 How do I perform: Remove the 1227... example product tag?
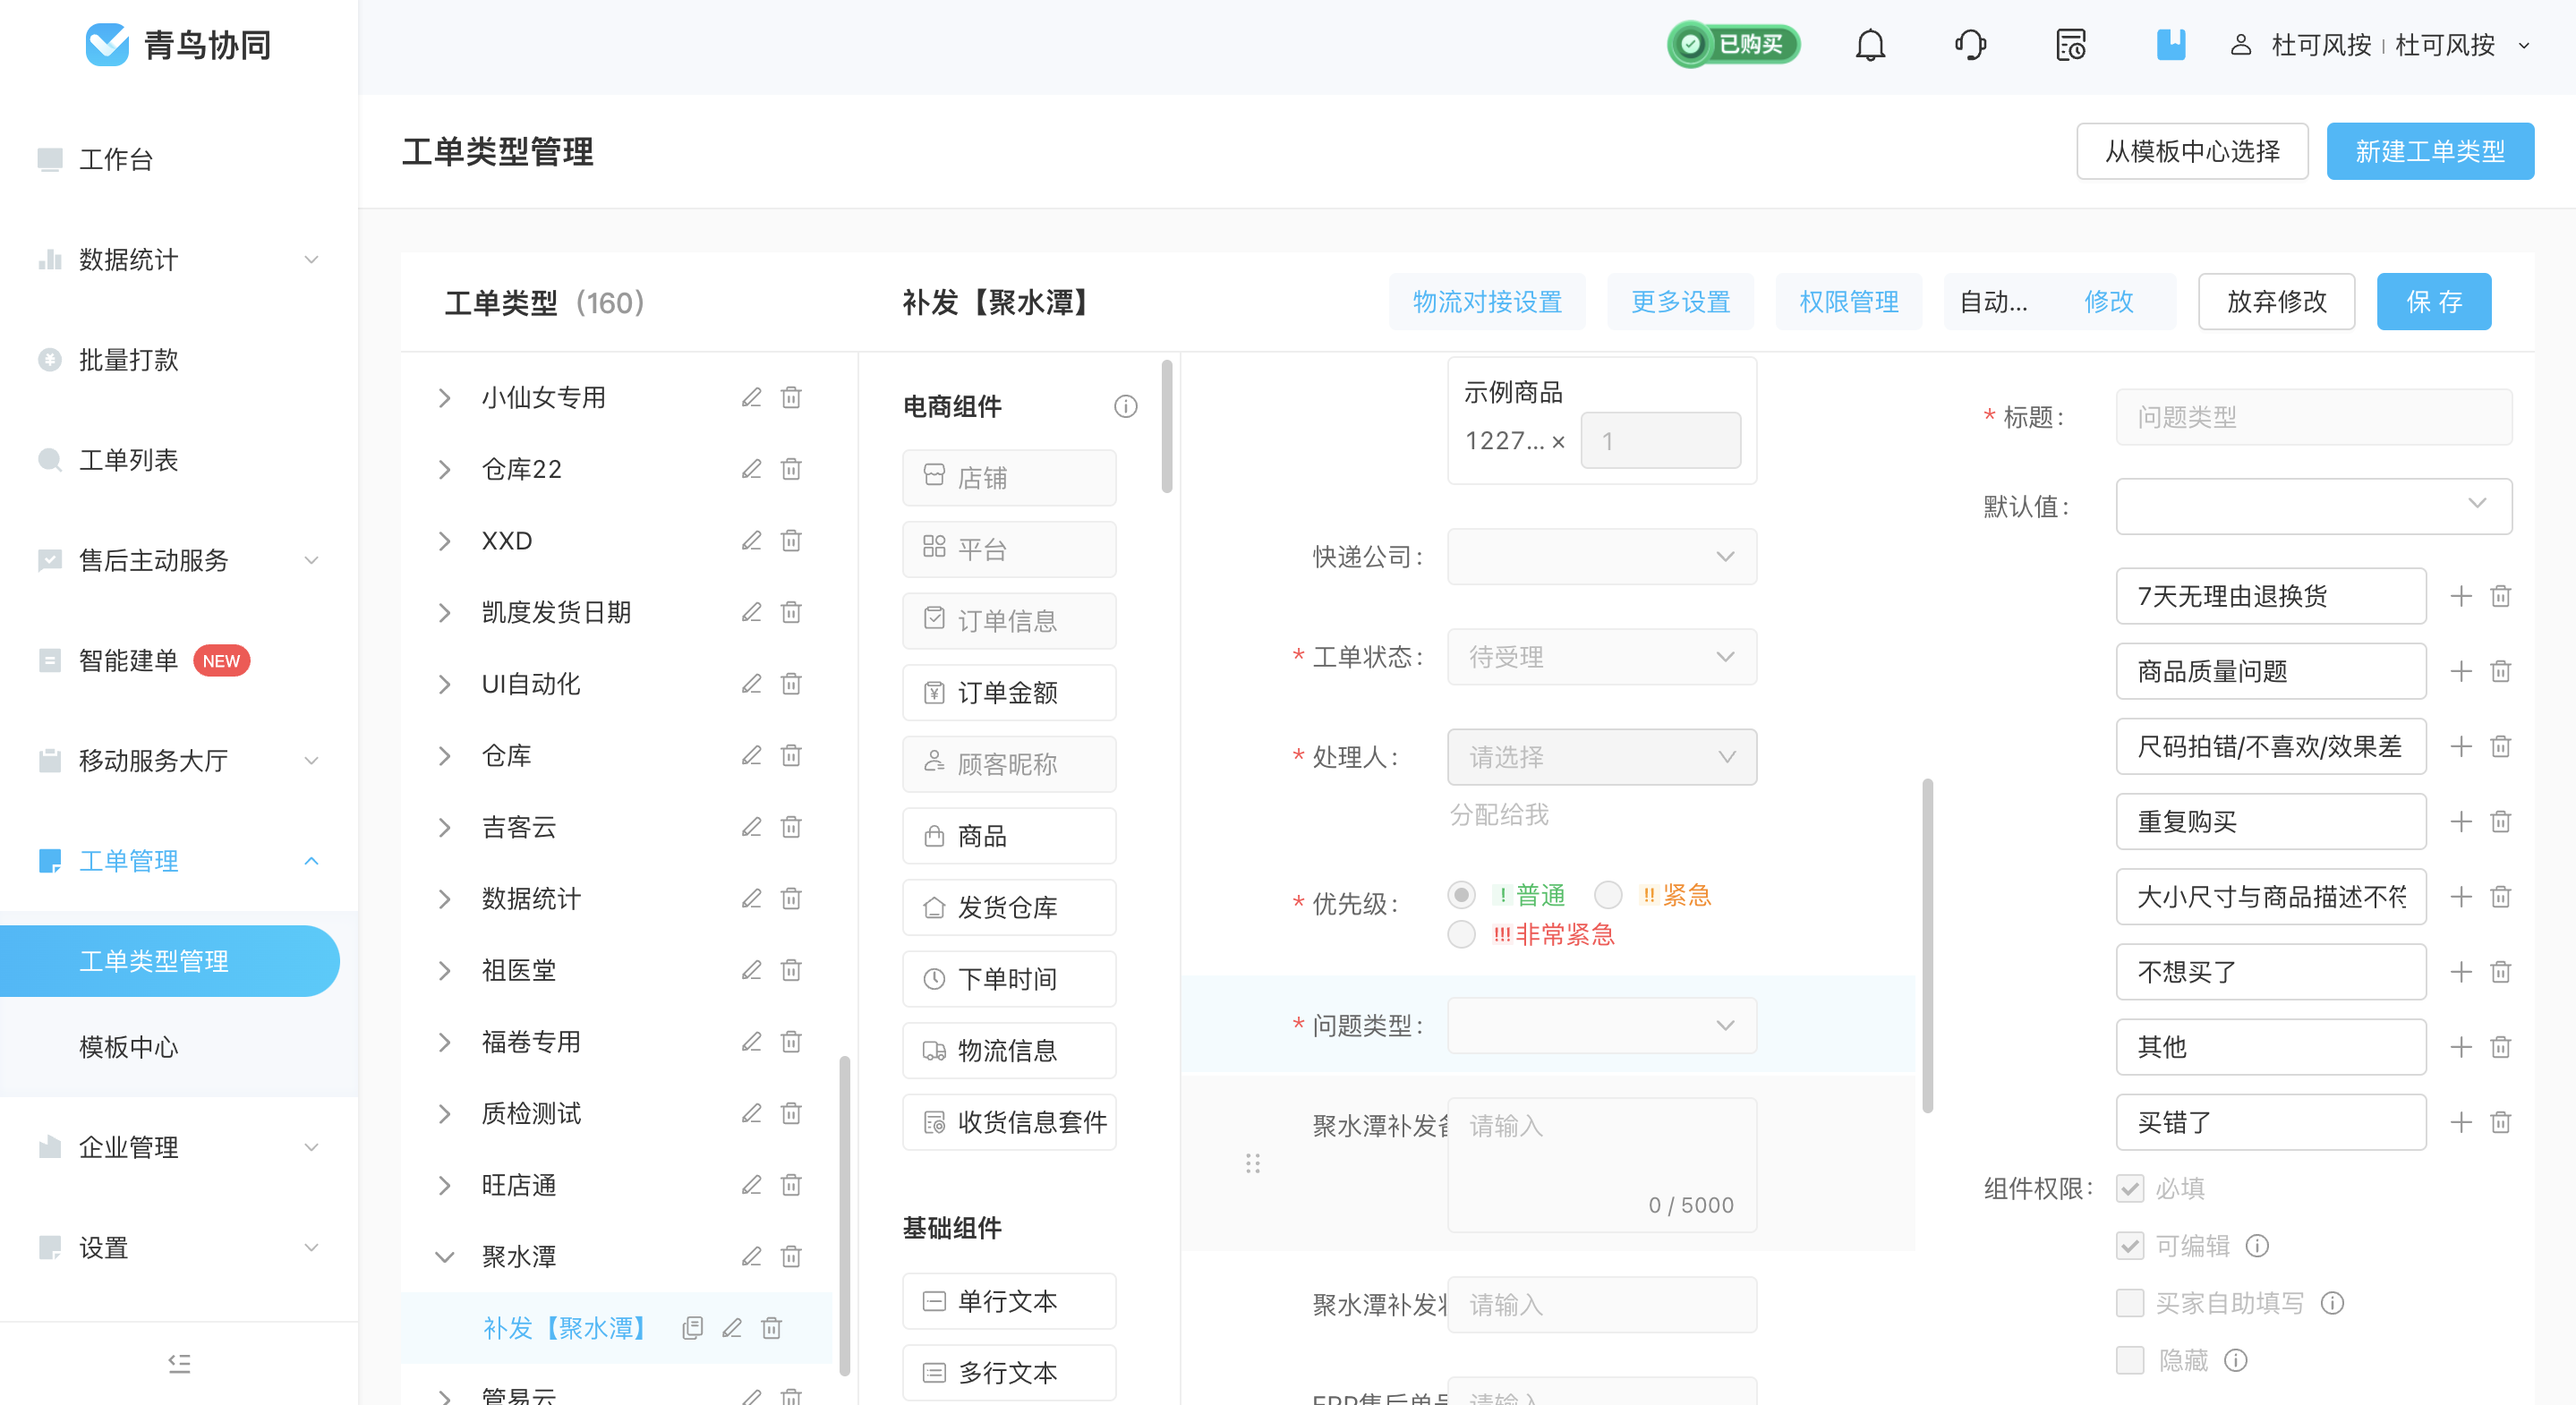click(1558, 441)
